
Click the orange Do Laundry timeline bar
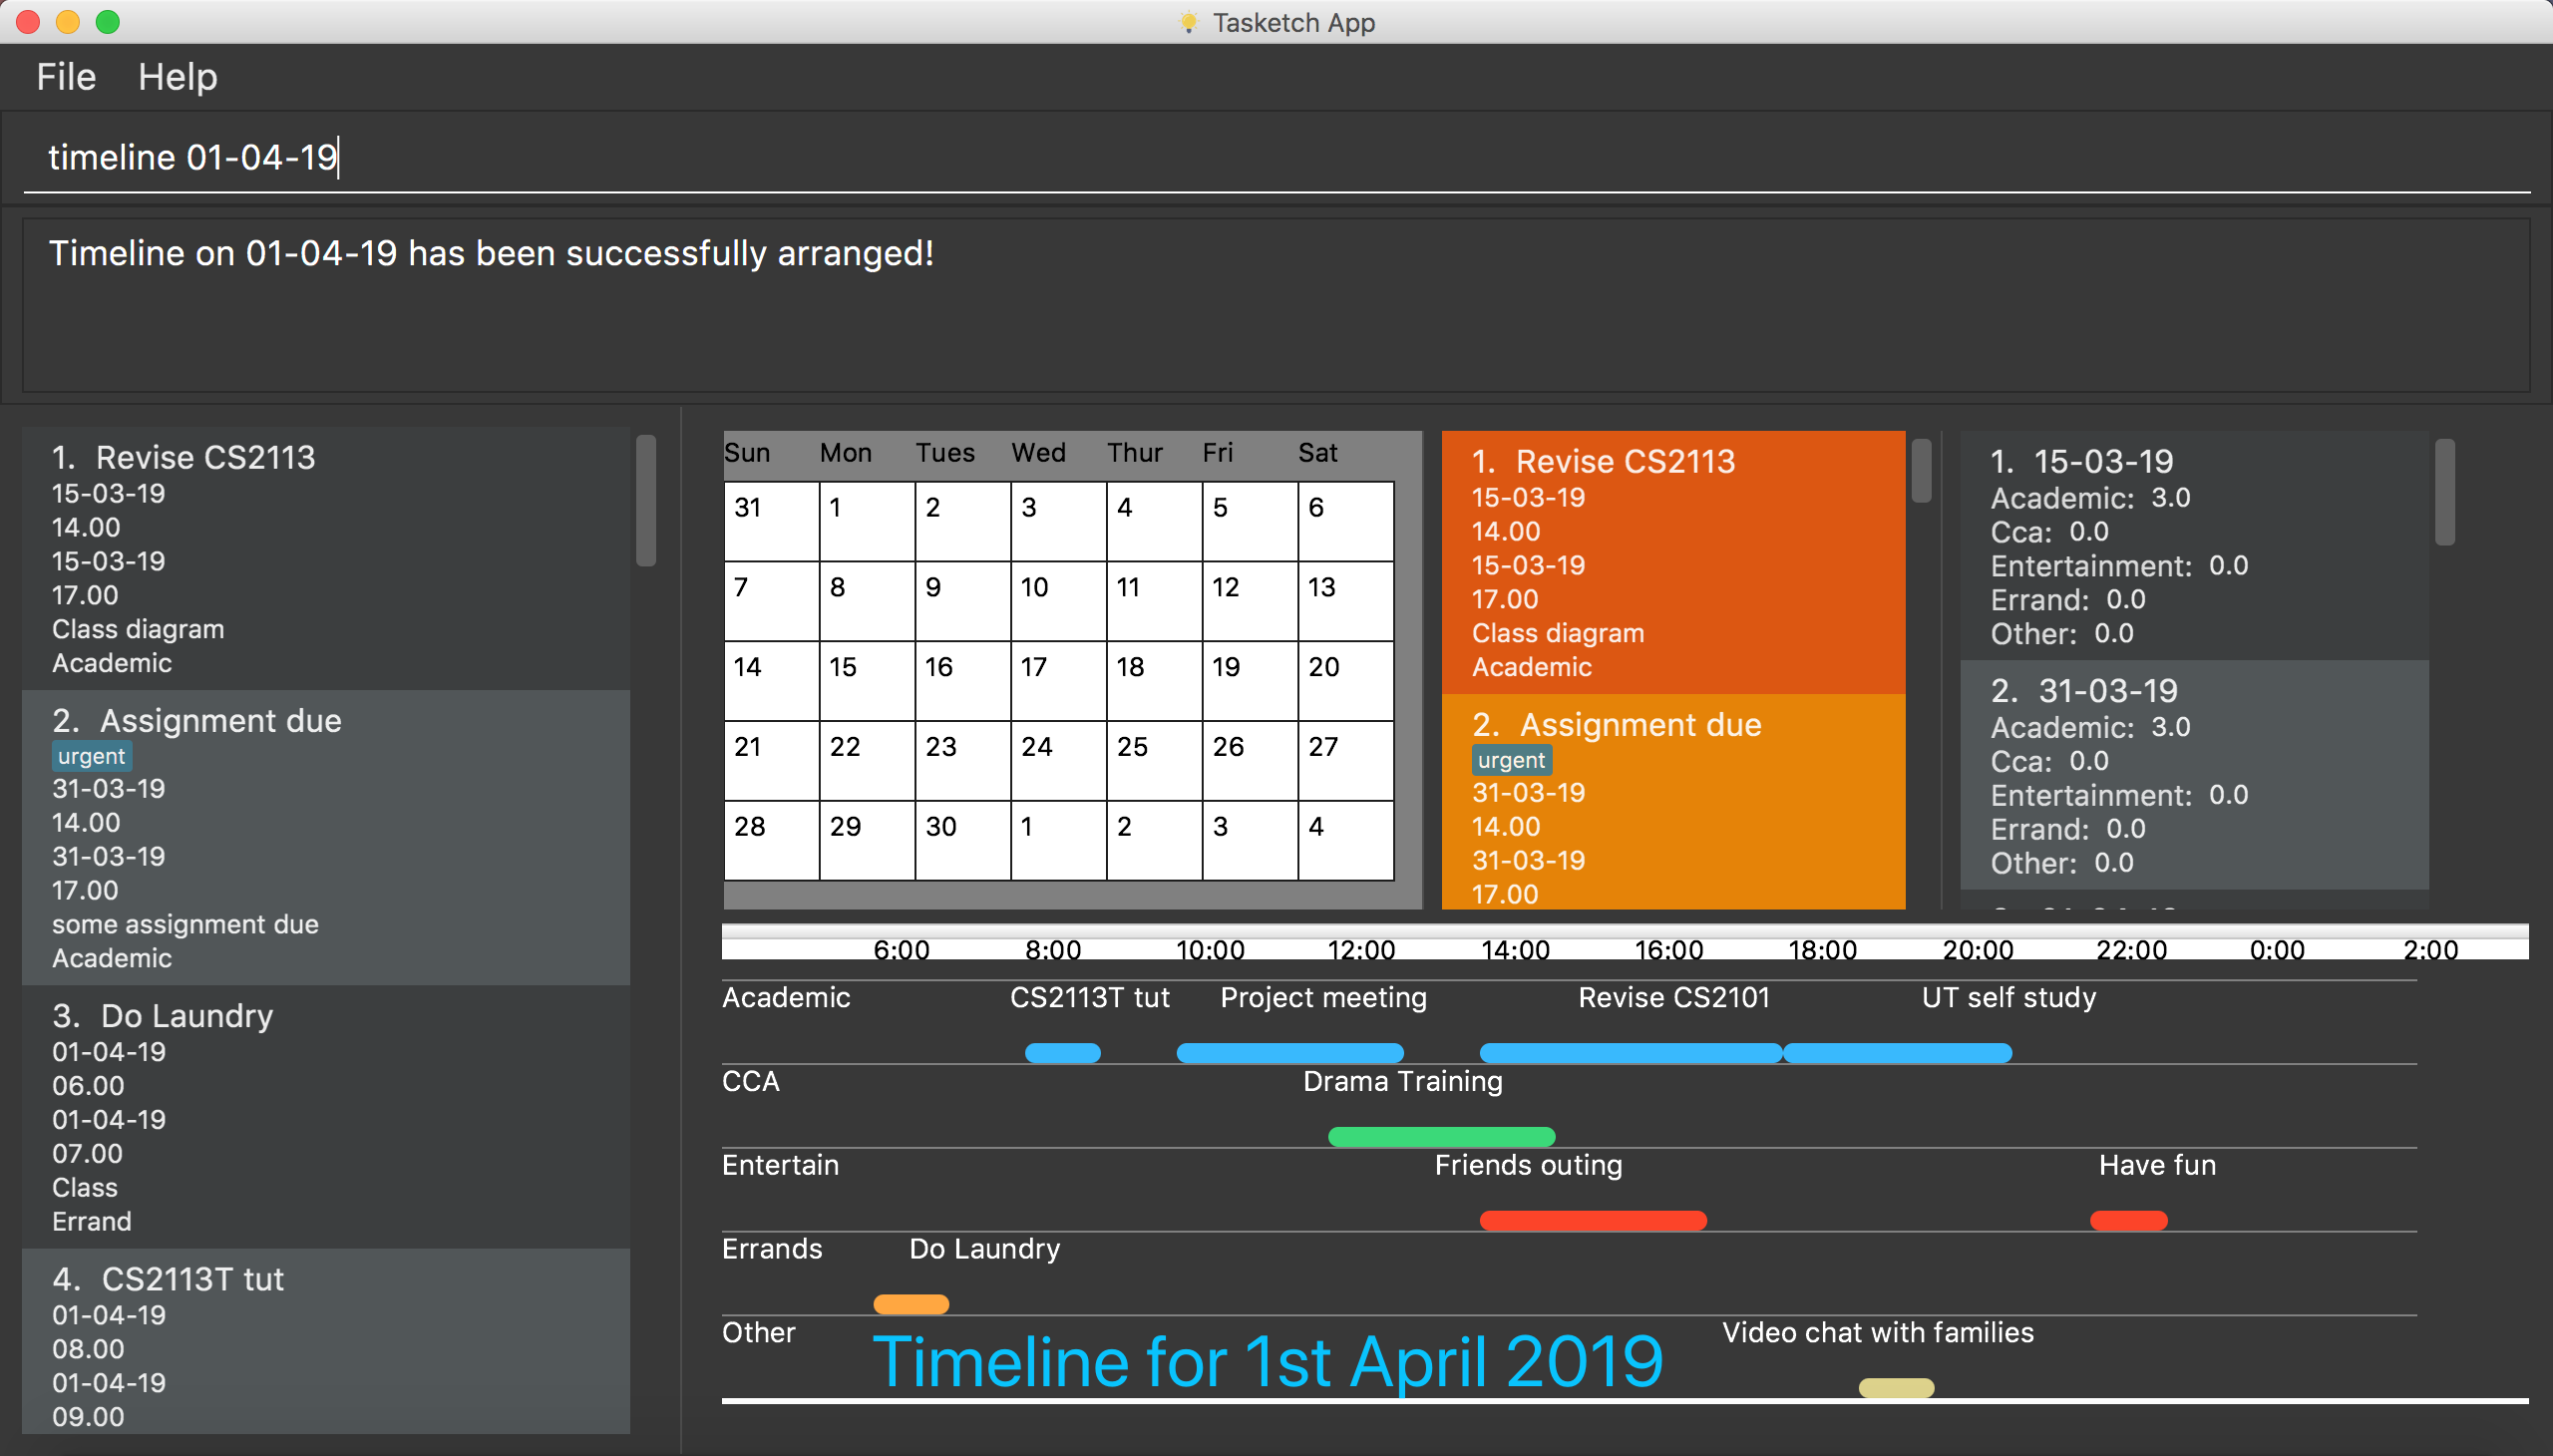click(911, 1305)
